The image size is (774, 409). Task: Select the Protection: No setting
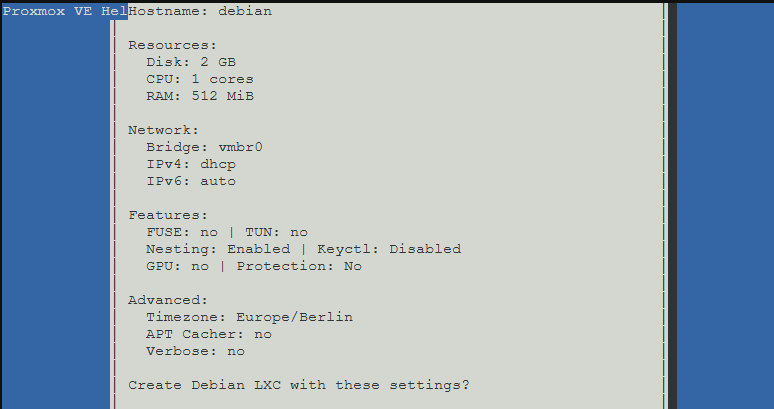pyautogui.click(x=299, y=266)
